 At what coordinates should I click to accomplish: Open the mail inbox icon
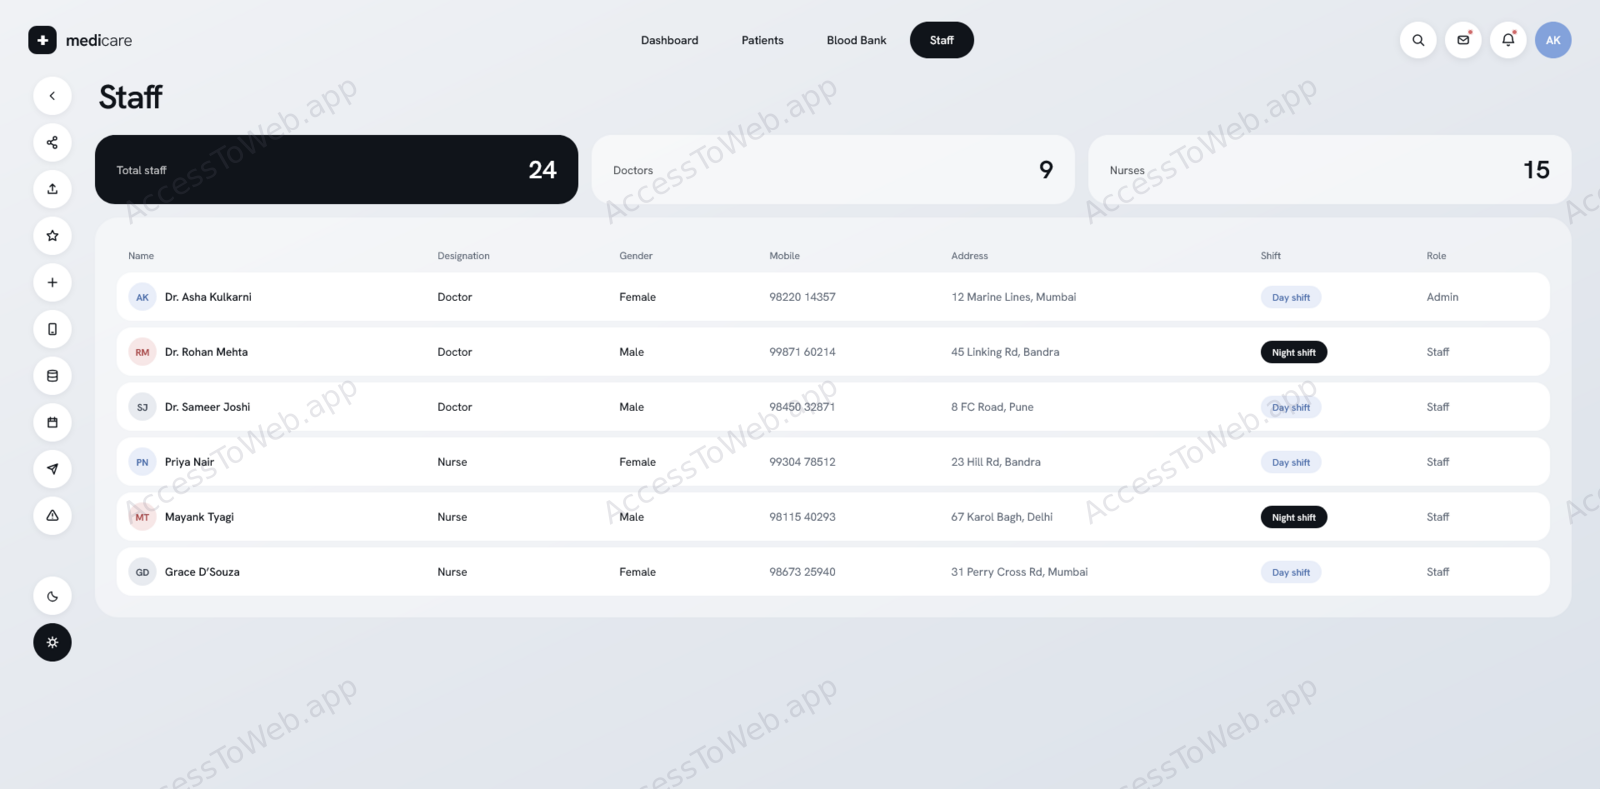(x=1463, y=40)
